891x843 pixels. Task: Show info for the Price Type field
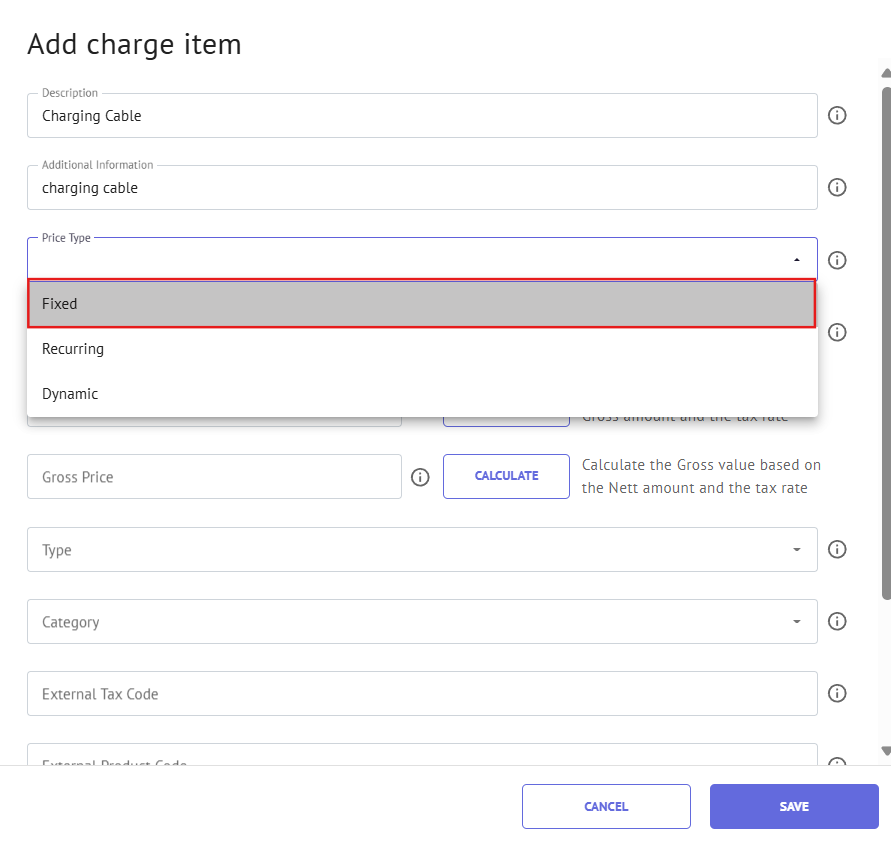(838, 260)
